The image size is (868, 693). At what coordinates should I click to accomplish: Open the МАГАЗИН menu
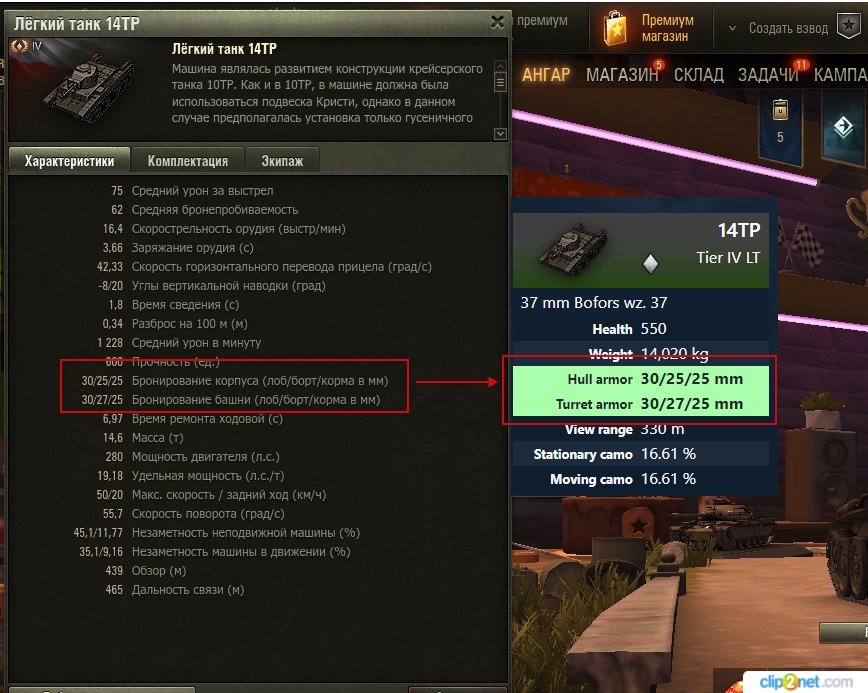622,74
